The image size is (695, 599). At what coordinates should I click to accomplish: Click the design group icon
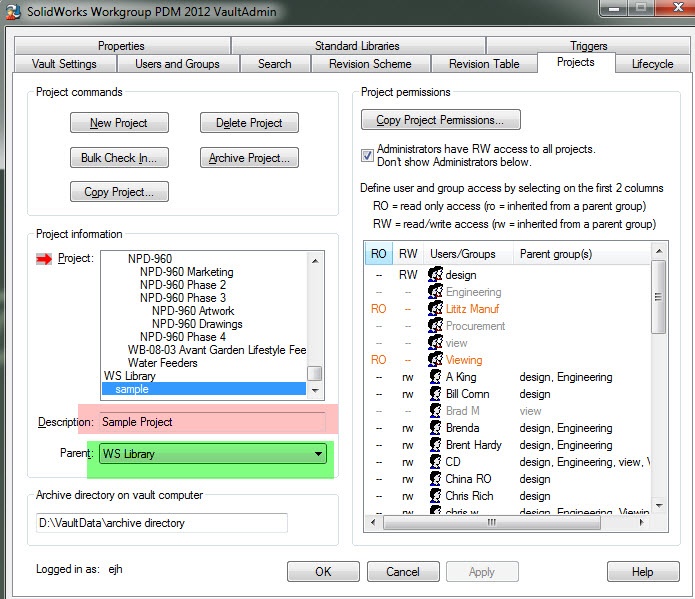pos(435,274)
